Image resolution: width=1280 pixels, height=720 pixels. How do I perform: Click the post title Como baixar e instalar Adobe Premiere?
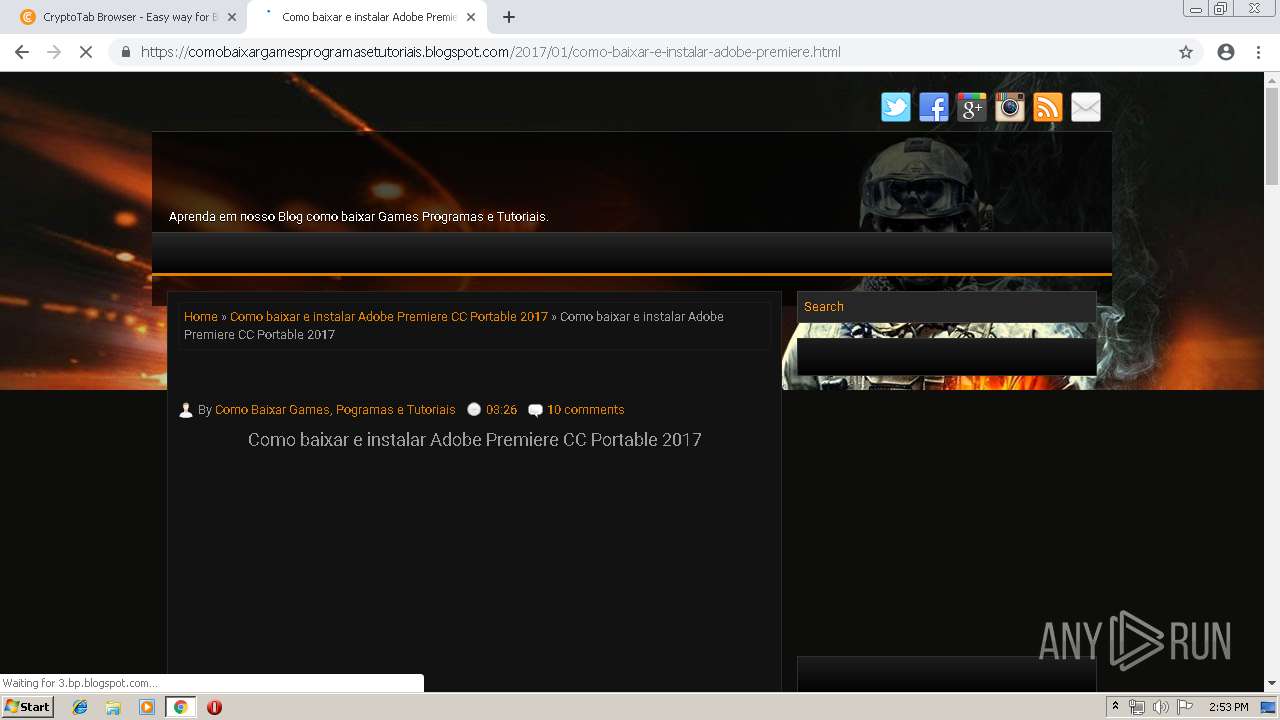click(475, 440)
